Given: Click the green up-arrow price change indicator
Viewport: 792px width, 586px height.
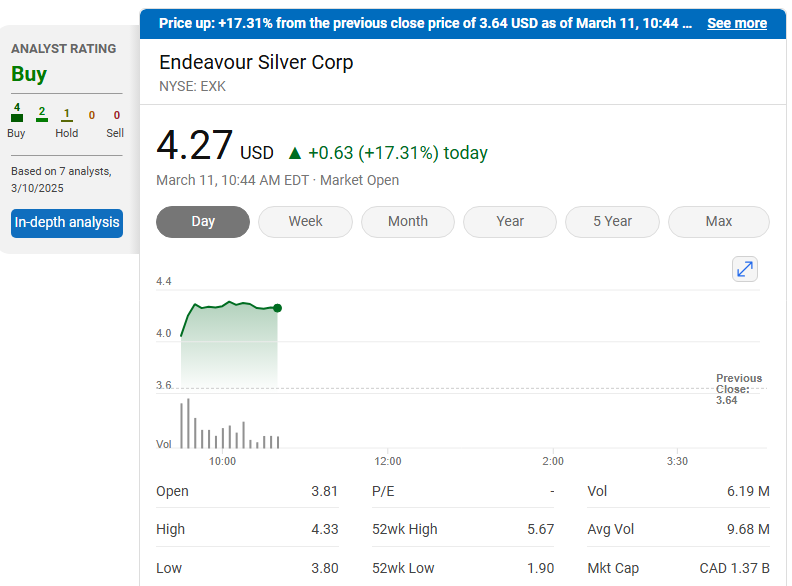Looking at the screenshot, I should [x=294, y=153].
